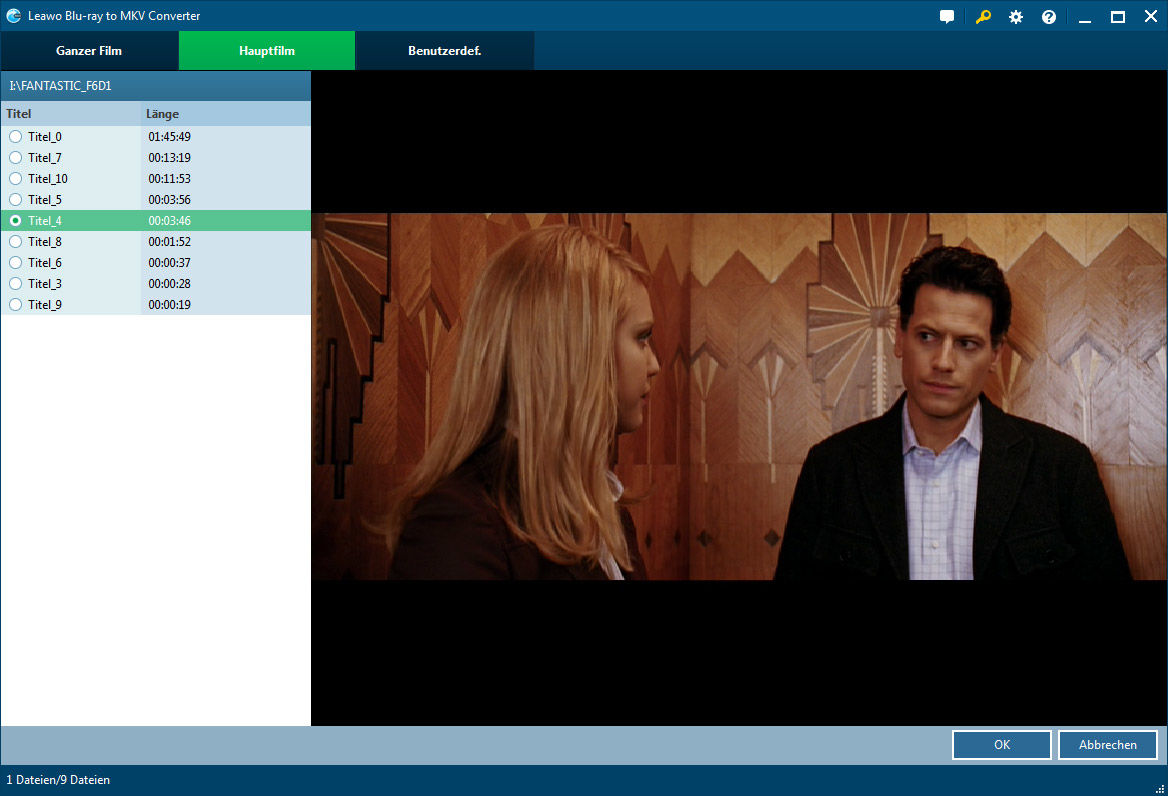This screenshot has height=796, width=1168.
Task: Switch to the Benutzerdef. tab
Action: coord(445,51)
